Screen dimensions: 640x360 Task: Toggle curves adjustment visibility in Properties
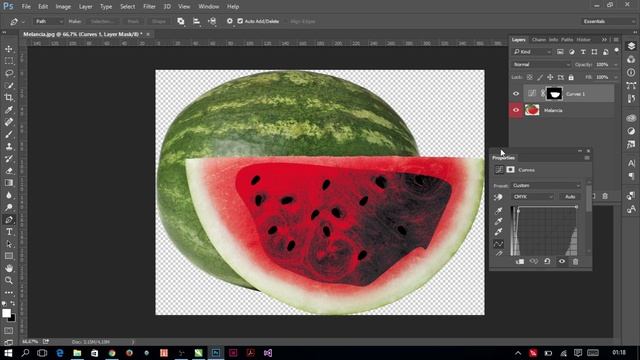point(562,261)
